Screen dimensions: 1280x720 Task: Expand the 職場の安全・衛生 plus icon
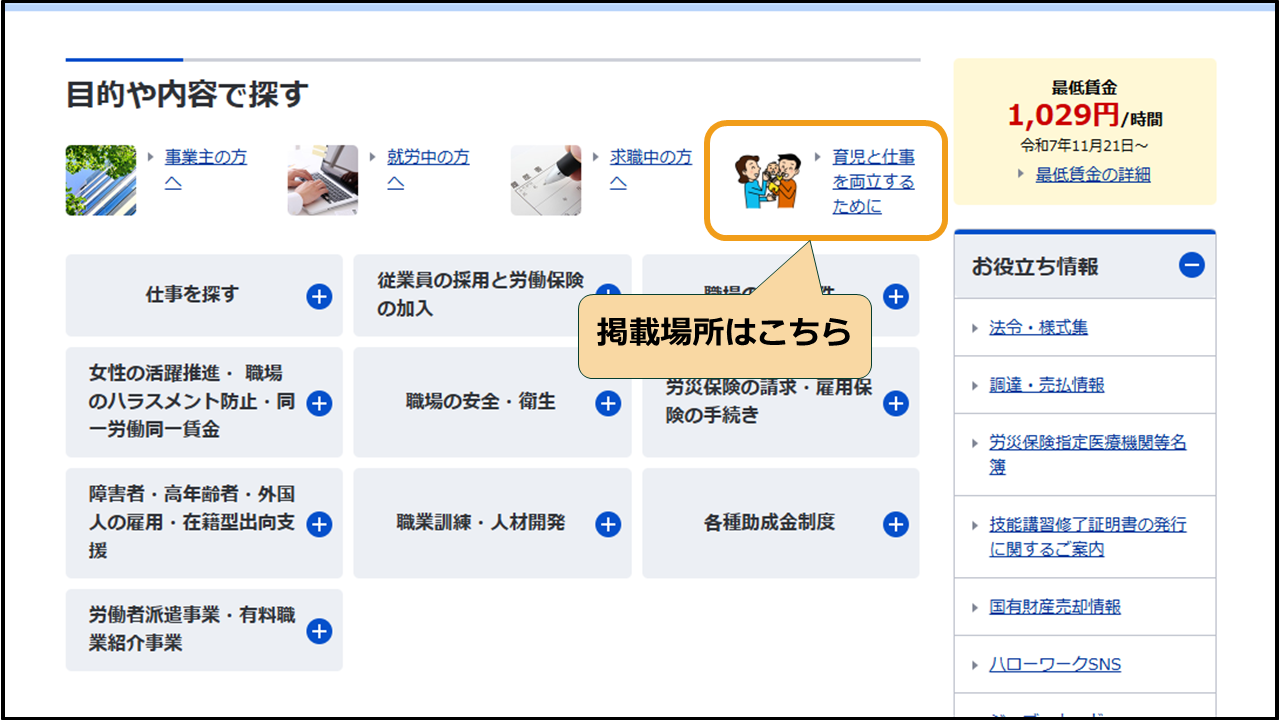click(x=608, y=403)
